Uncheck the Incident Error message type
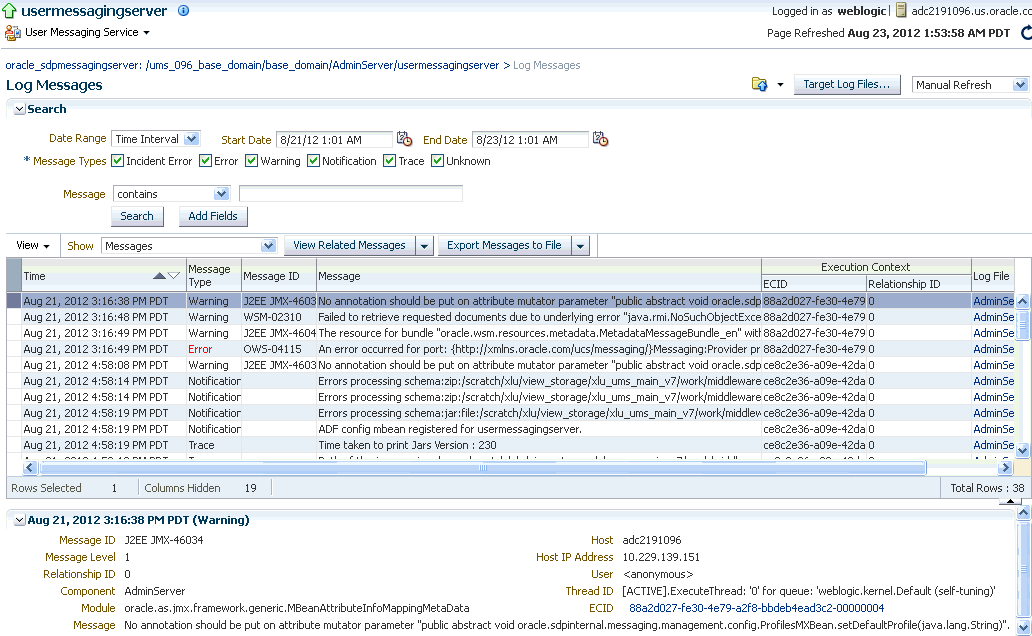The image size is (1032, 636). click(118, 161)
